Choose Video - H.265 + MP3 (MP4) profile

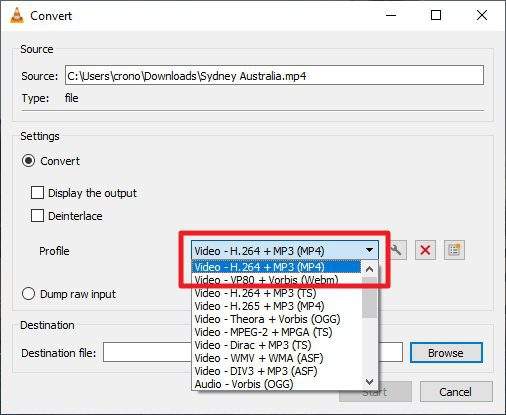260,306
